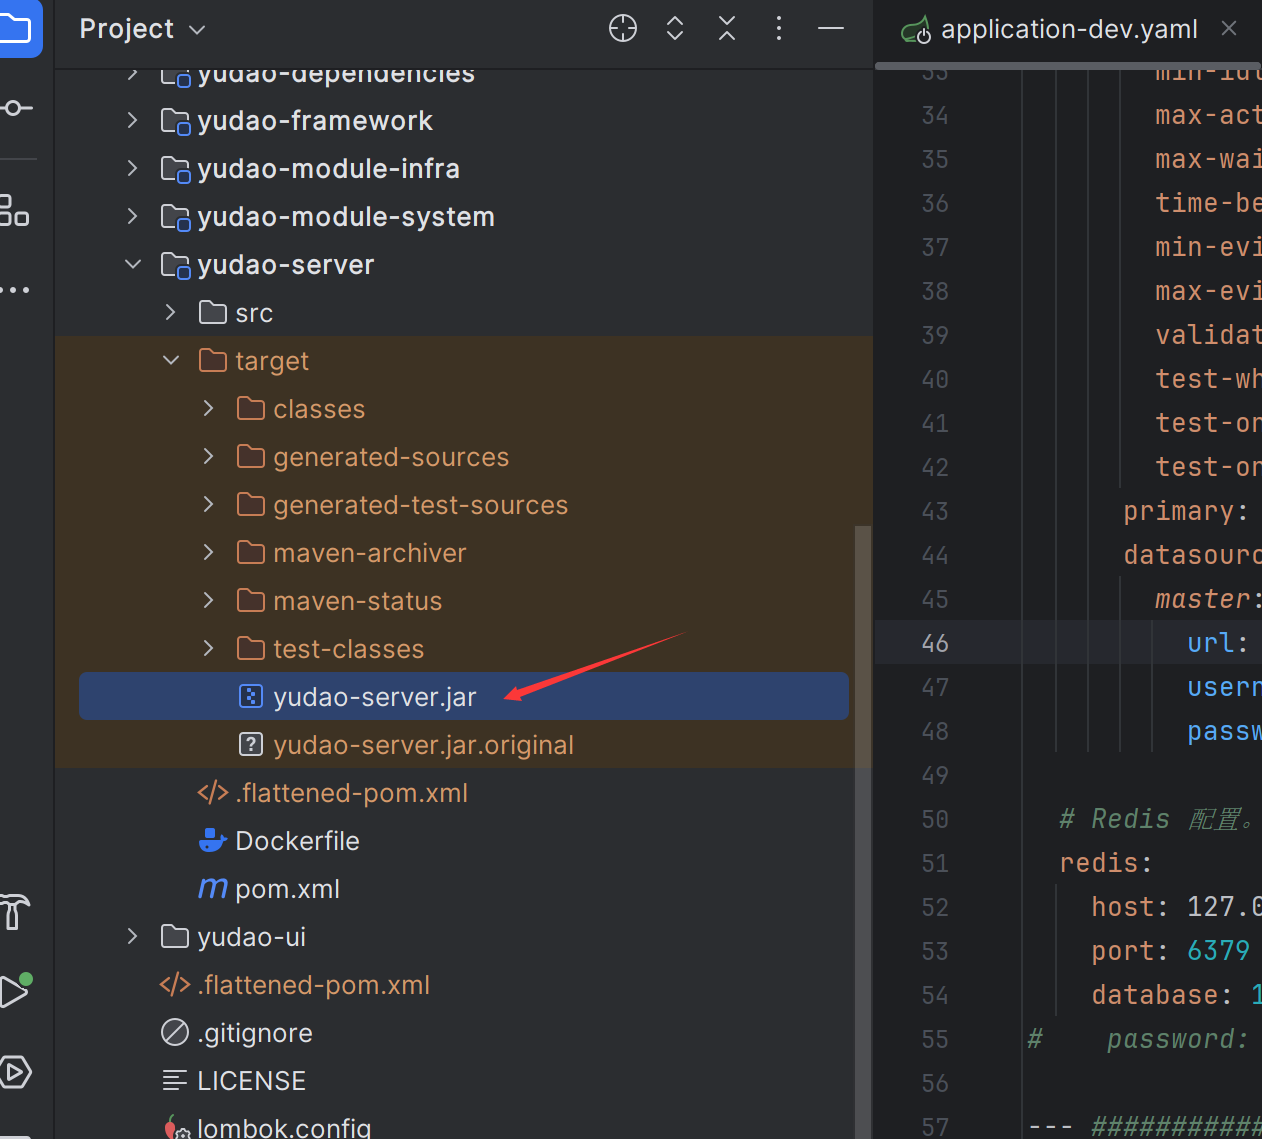The width and height of the screenshot is (1262, 1139).
Task: Click the target folder icon
Action: point(213,360)
